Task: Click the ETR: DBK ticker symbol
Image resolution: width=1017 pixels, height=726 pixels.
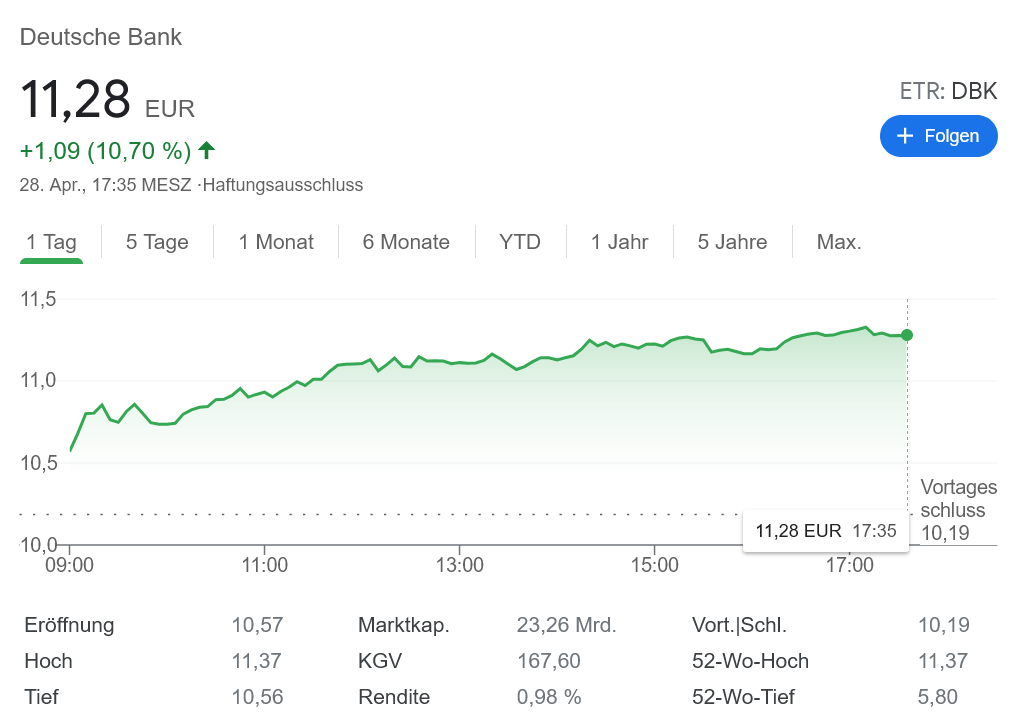Action: point(948,91)
